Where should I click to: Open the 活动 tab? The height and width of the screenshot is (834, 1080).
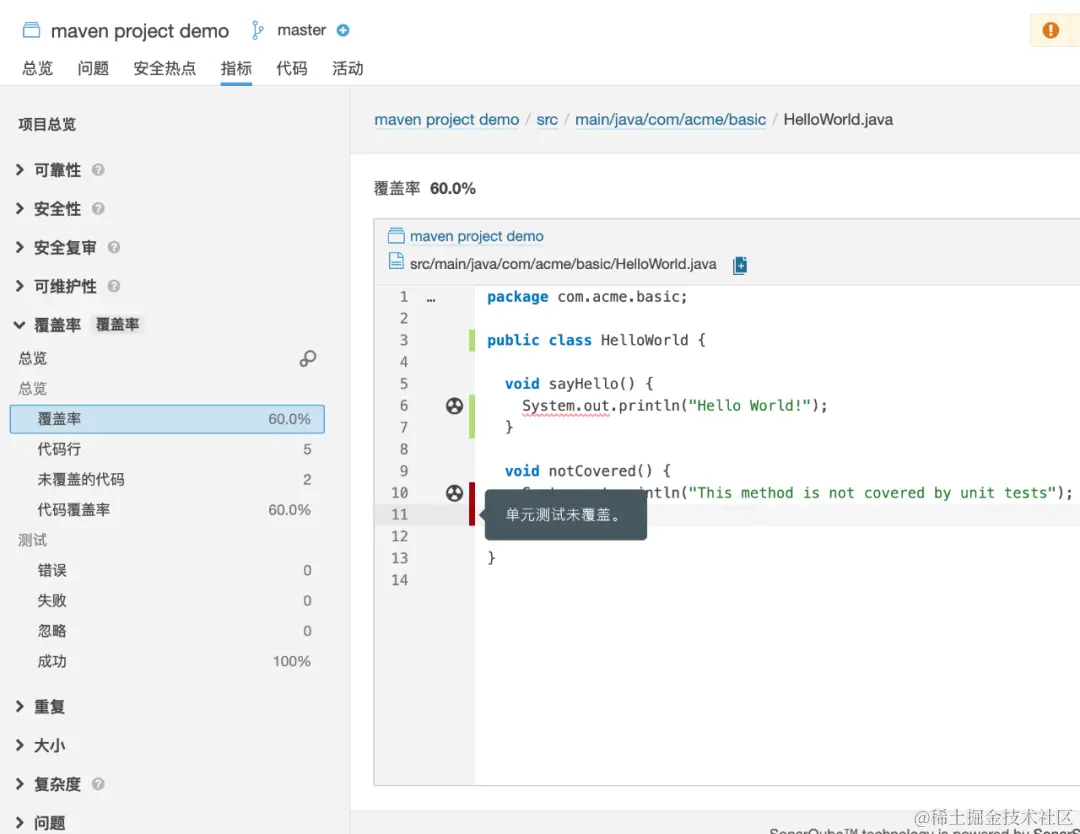click(x=347, y=68)
